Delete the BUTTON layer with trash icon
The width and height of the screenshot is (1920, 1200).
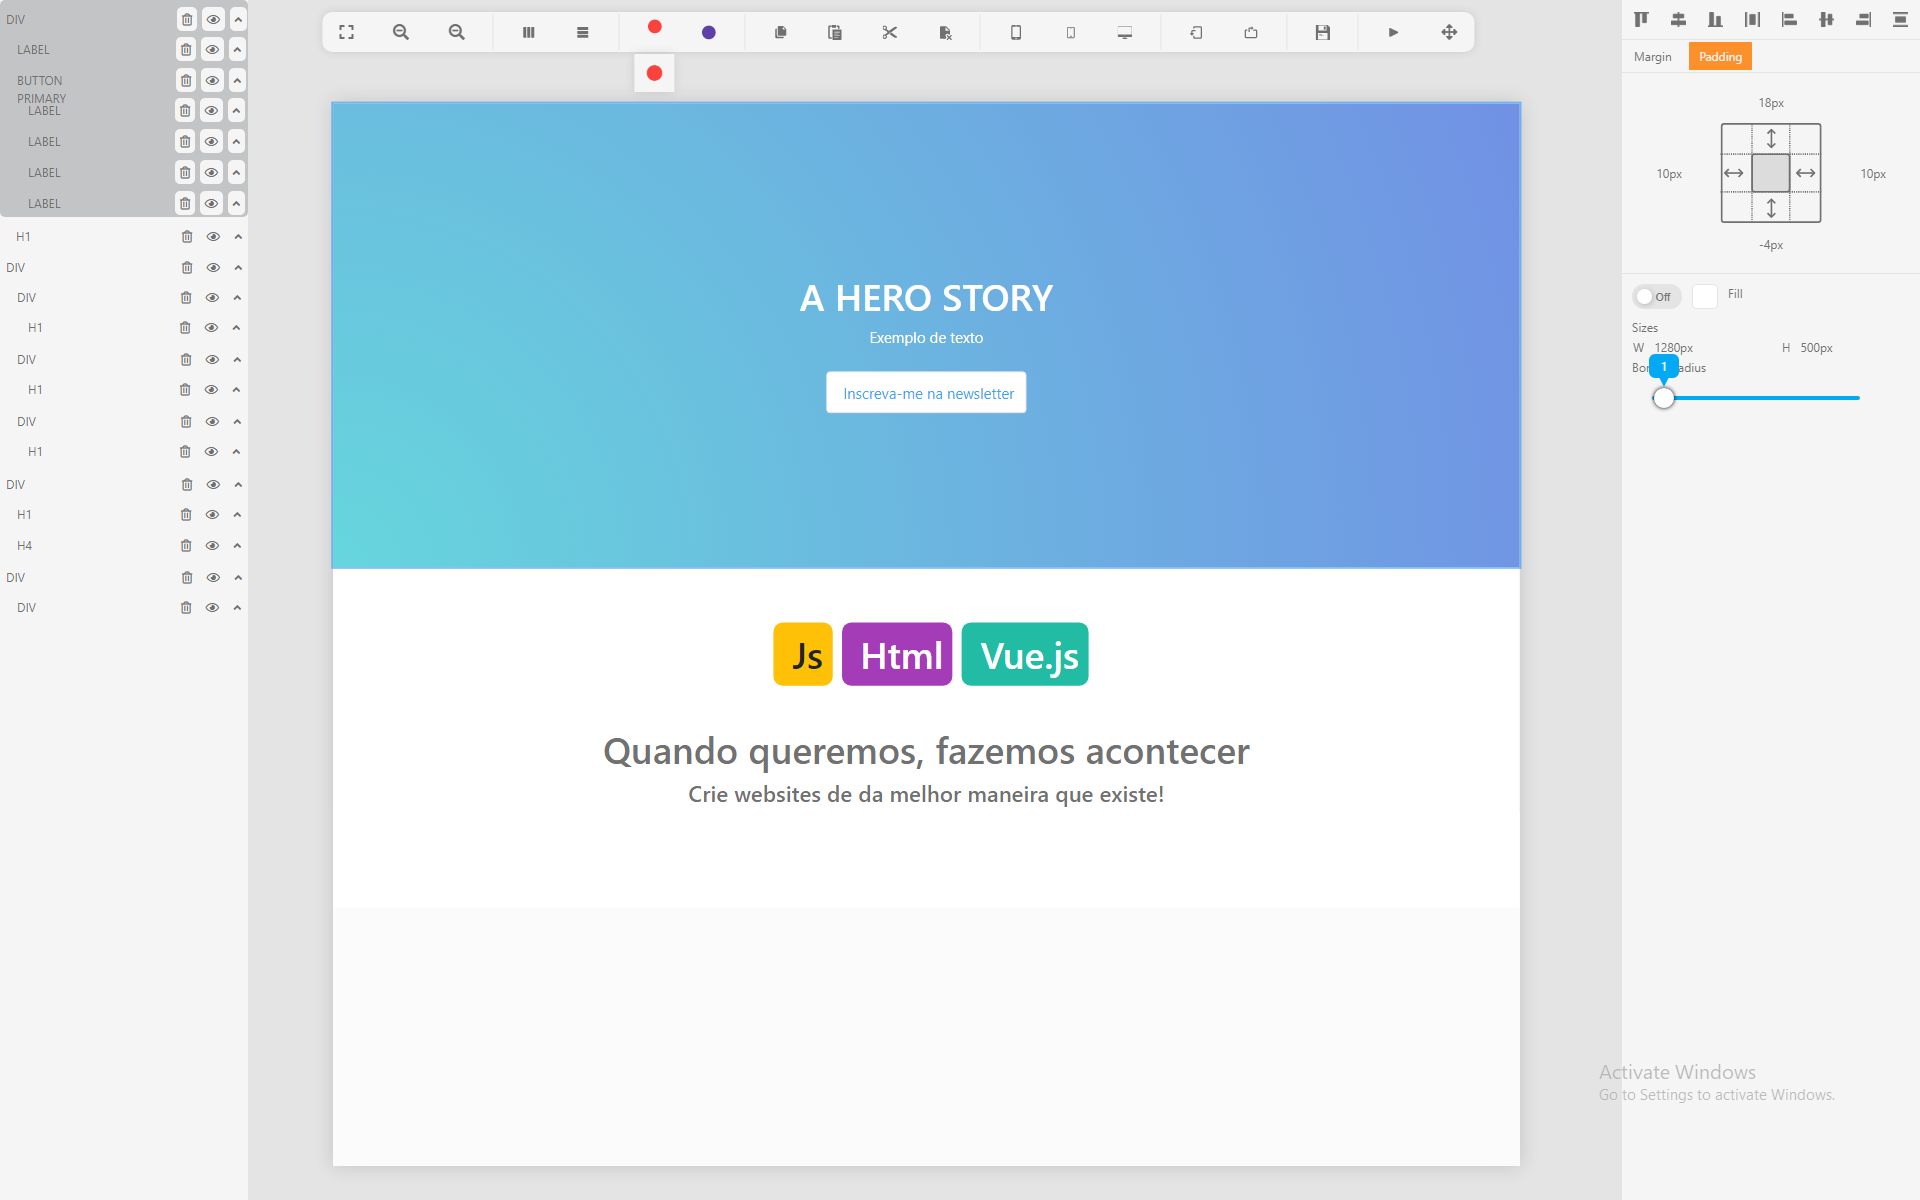(186, 80)
